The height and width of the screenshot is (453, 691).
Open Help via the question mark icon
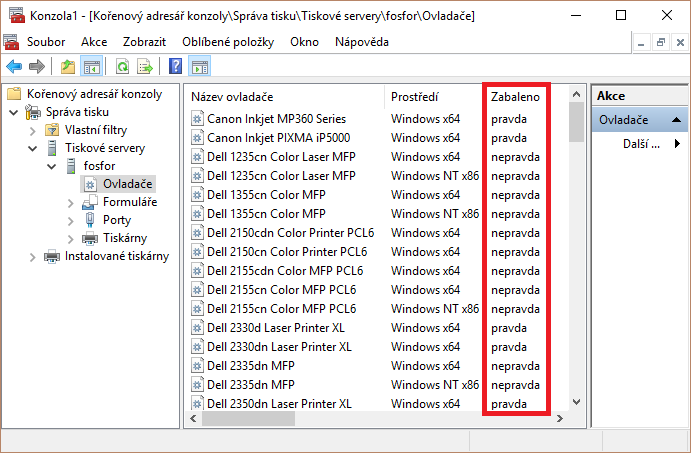point(175,67)
